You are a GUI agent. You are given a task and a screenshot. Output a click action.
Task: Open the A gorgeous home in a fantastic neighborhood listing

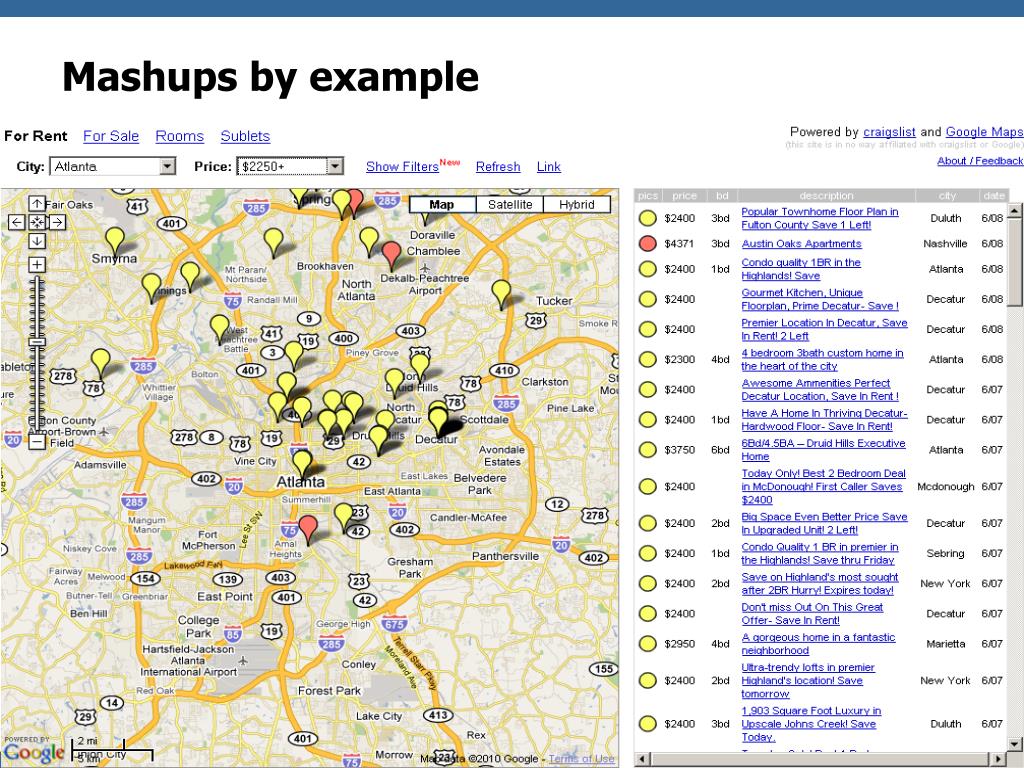818,644
